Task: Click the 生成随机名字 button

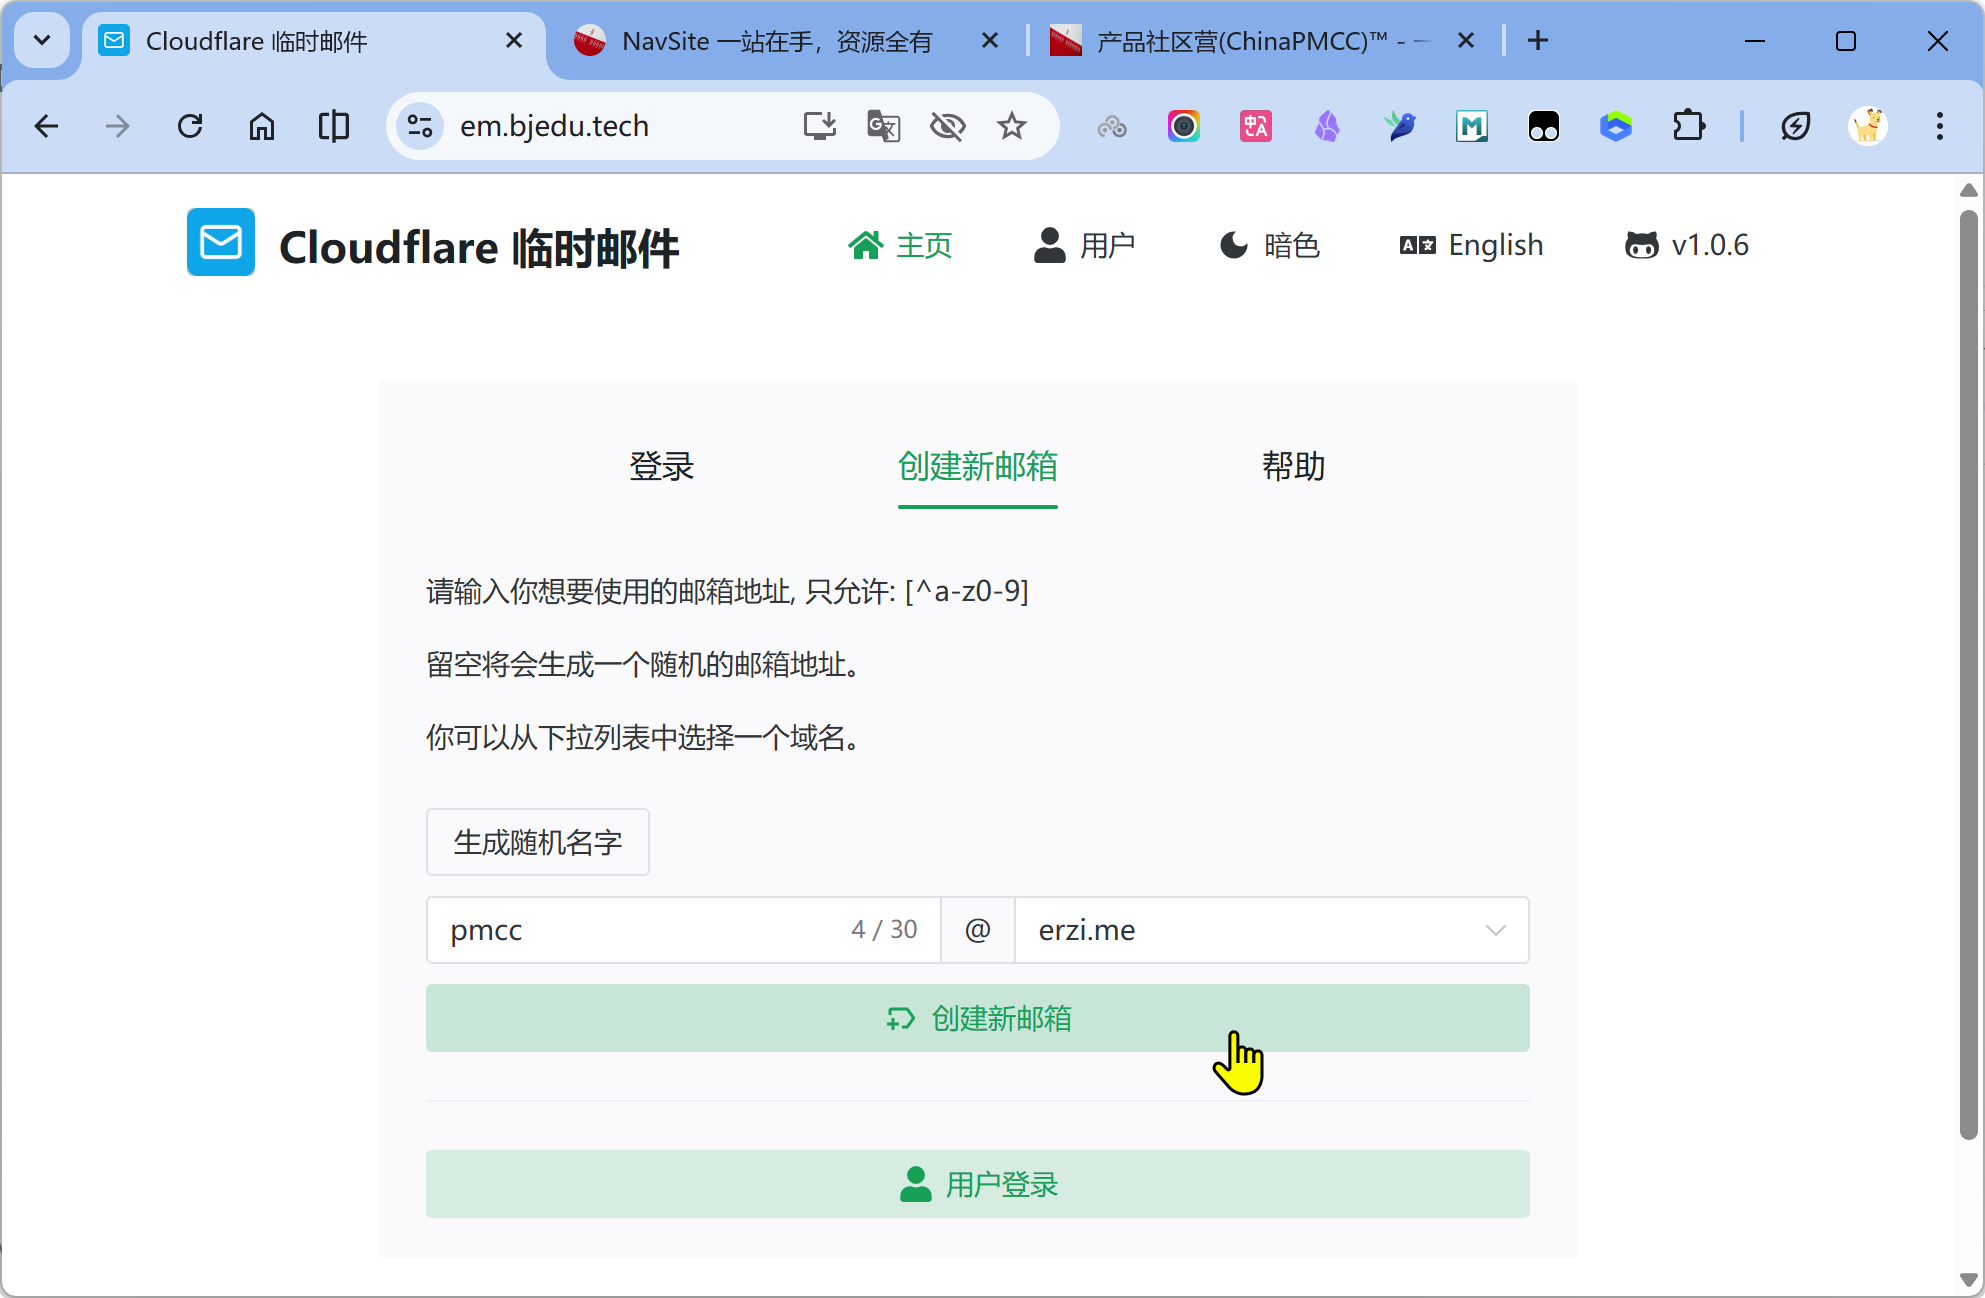Action: [538, 842]
